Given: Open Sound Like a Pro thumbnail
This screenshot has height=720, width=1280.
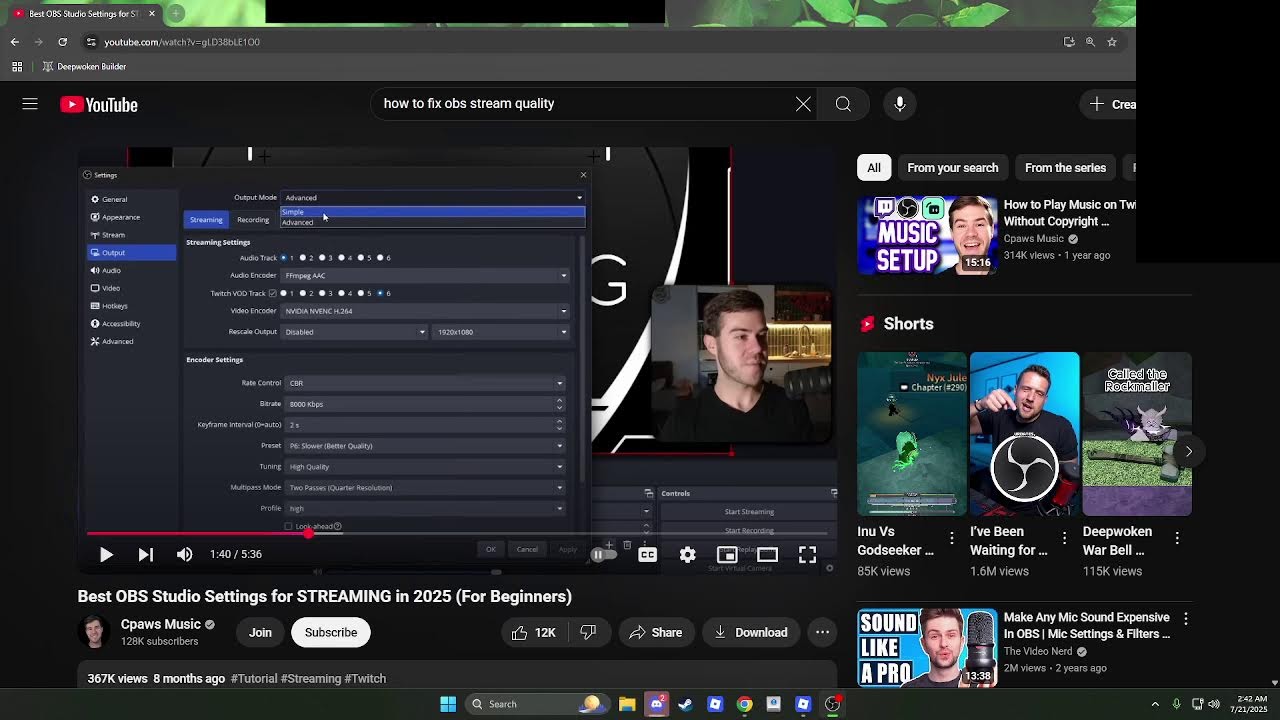Looking at the screenshot, I should (927, 647).
